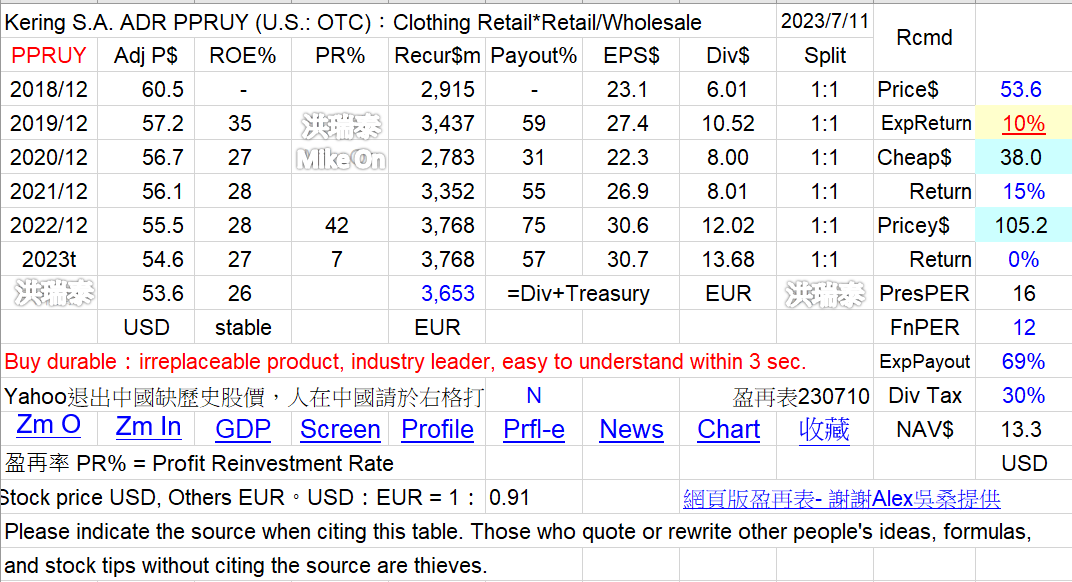Select ROE% value 35
This screenshot has height=582, width=1072.
tap(240, 123)
